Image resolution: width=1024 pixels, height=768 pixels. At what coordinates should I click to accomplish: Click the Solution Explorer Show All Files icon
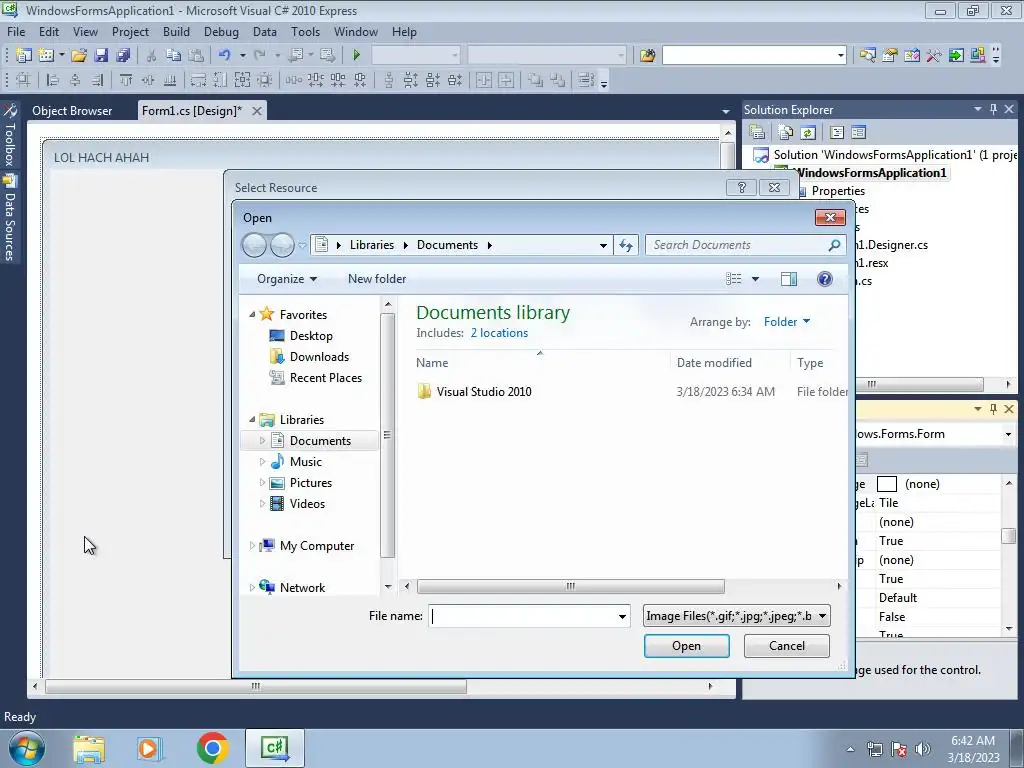(x=786, y=133)
